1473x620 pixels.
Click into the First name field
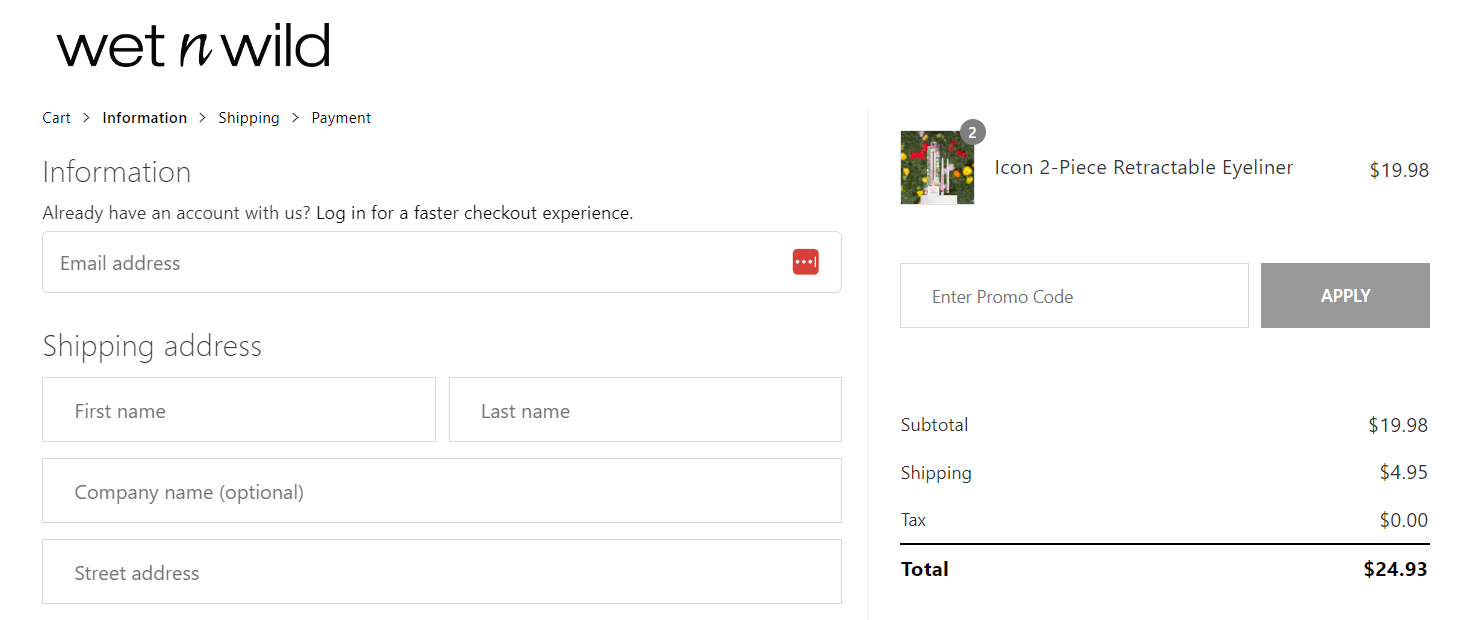coord(239,410)
